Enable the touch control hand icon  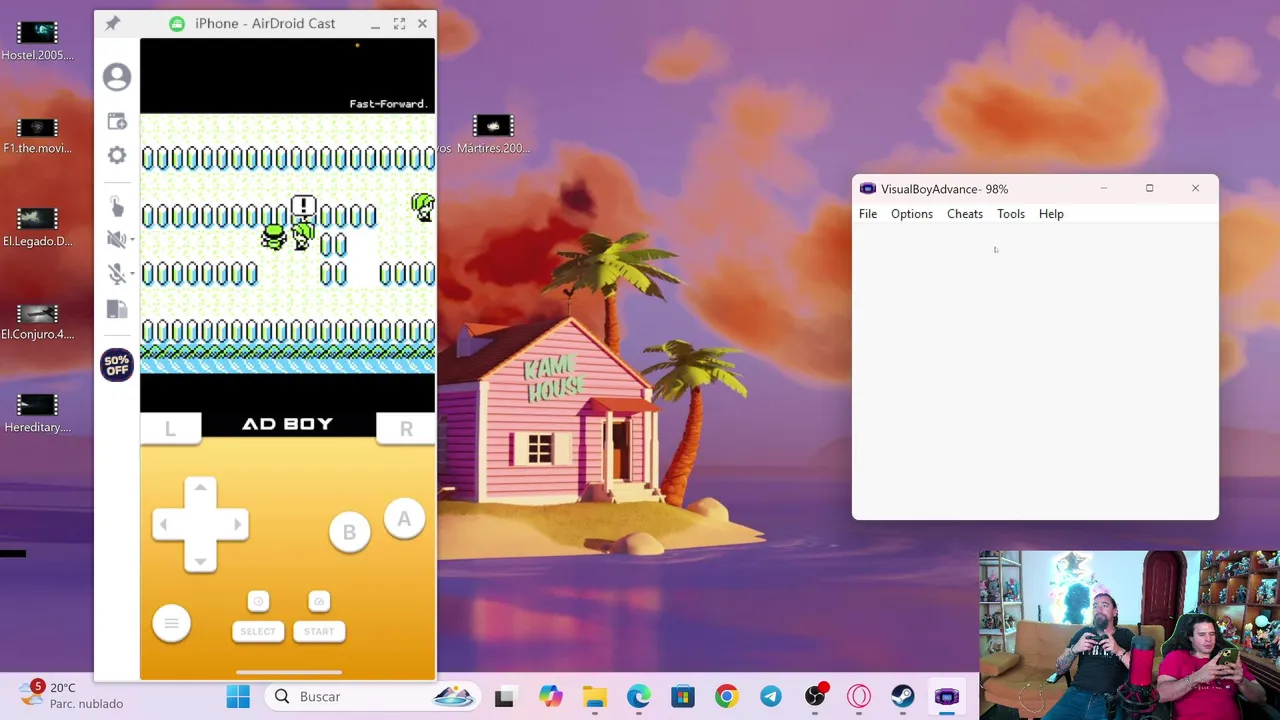[117, 206]
